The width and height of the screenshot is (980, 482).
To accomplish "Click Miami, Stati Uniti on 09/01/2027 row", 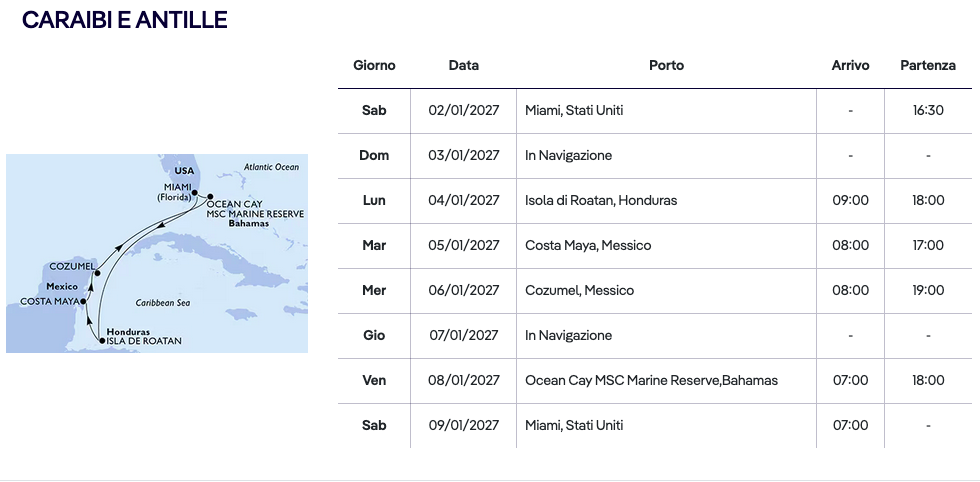I will click(x=574, y=426).
